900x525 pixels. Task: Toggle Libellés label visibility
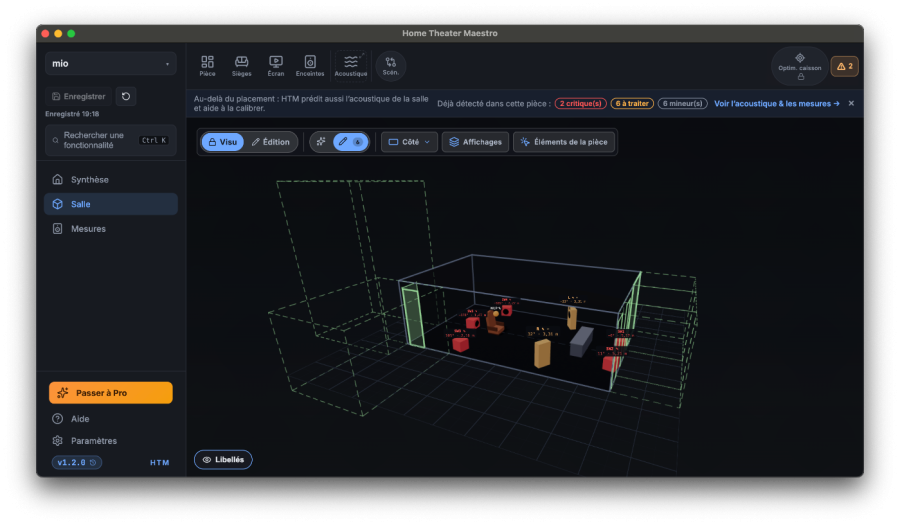click(x=223, y=460)
